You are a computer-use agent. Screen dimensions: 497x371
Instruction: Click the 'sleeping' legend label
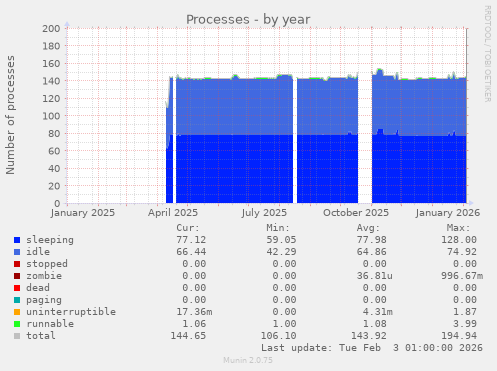click(50, 240)
